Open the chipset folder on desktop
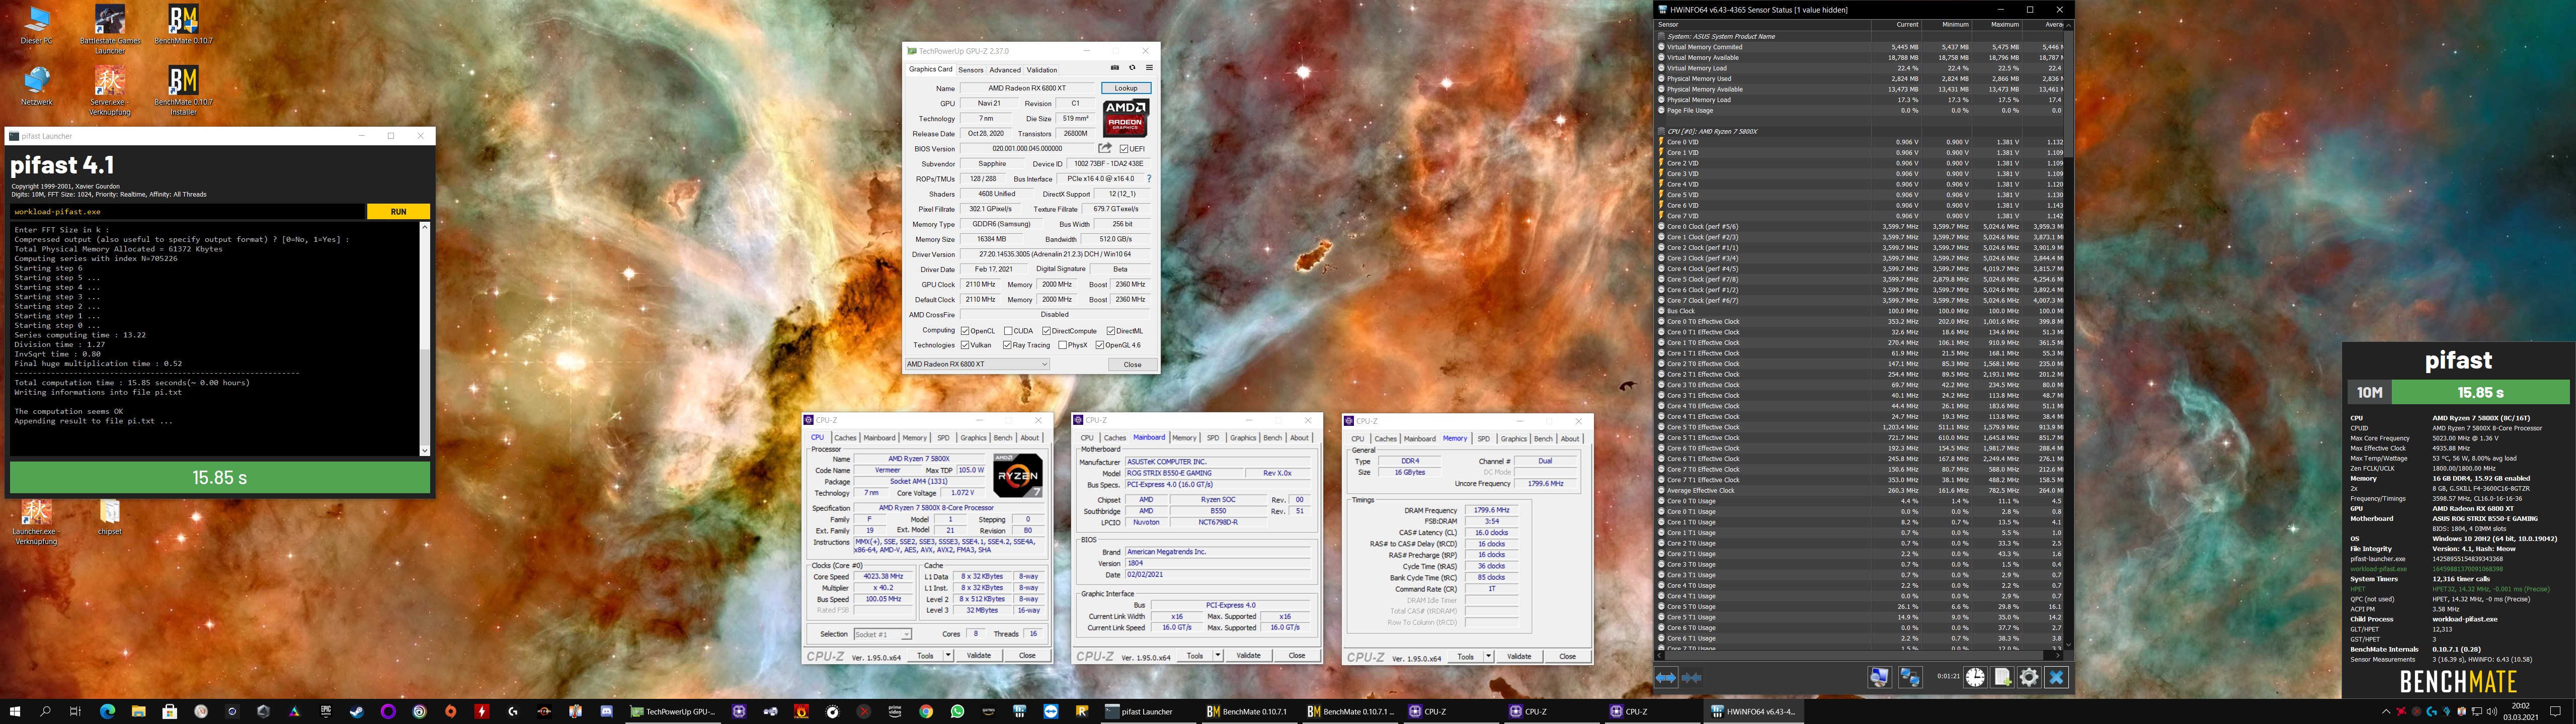This screenshot has height=724, width=2576. pos(110,518)
